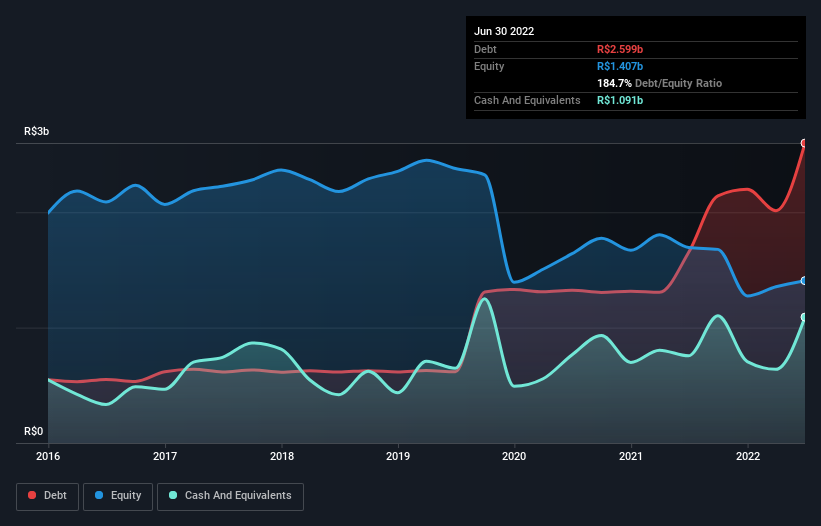Toggle the Equity legend button
The width and height of the screenshot is (821, 526).
[118, 496]
